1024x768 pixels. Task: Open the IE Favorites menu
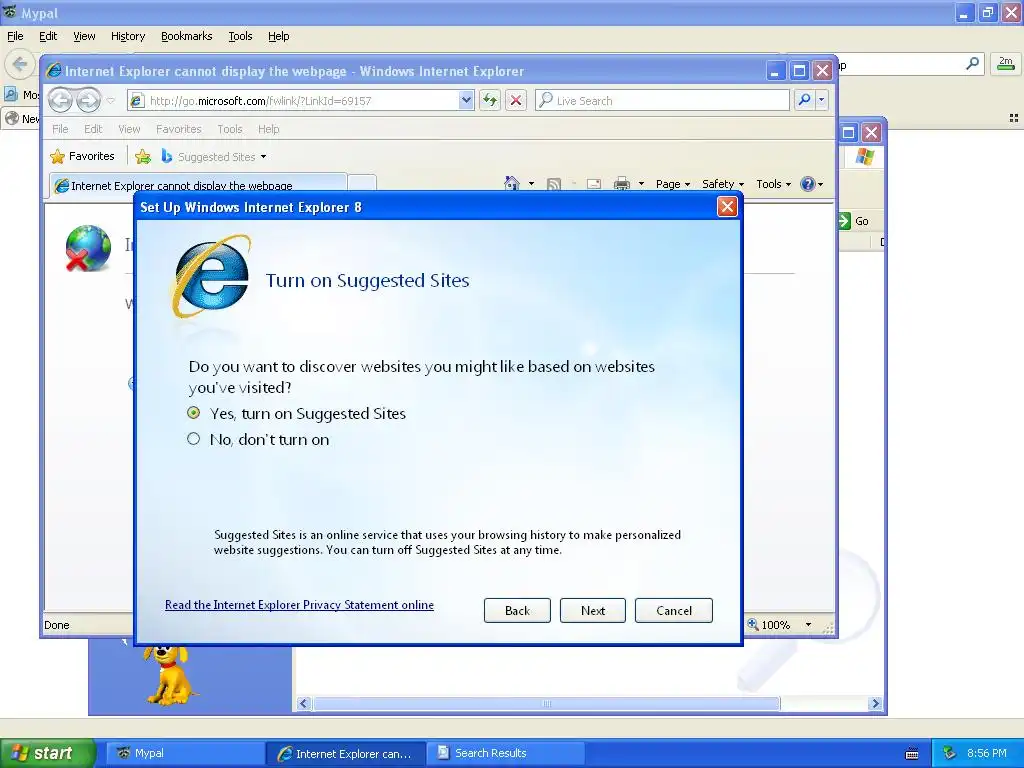pyautogui.click(x=178, y=129)
